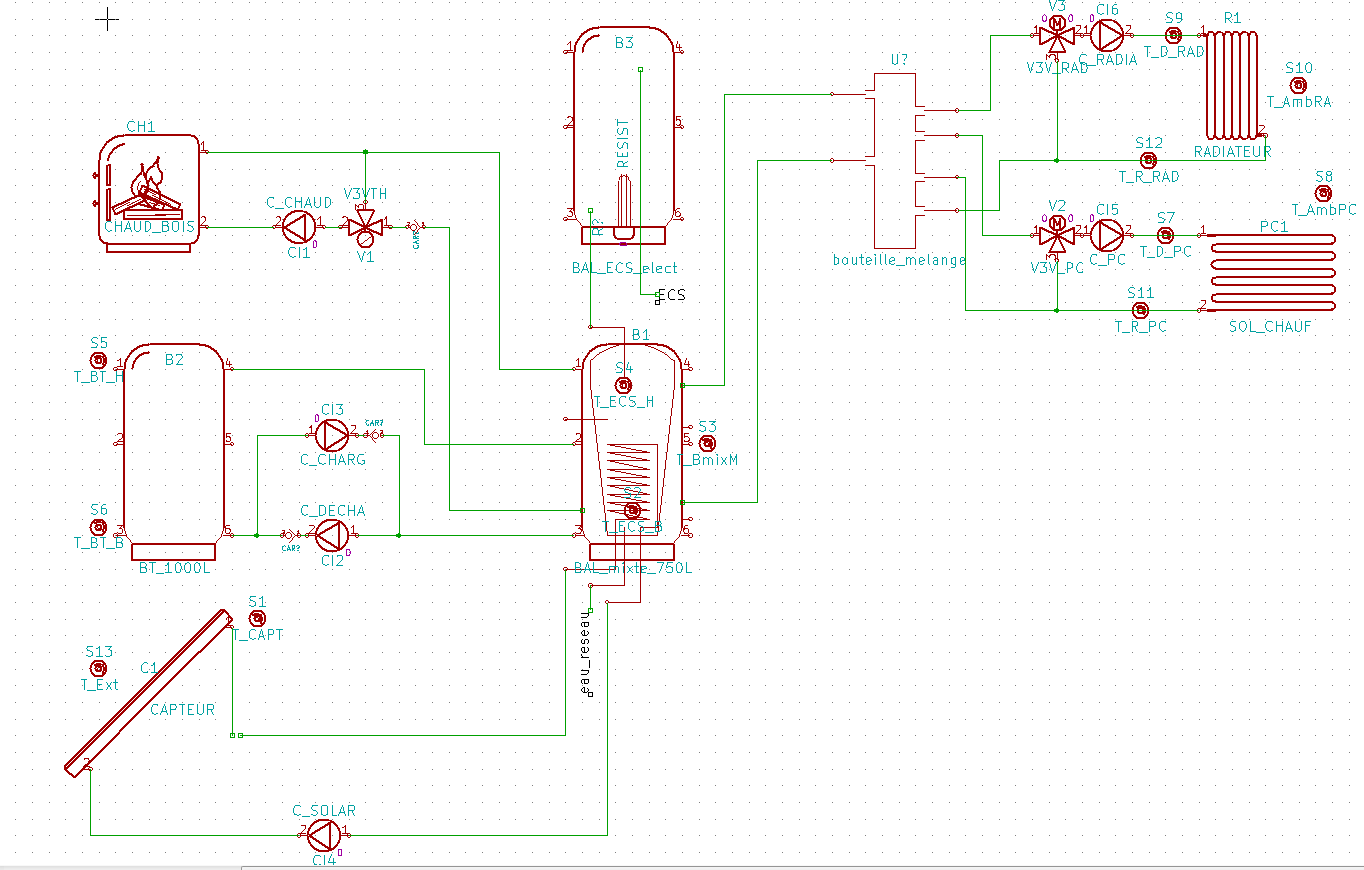Select the V3VTH three-way valve V1

[366, 226]
